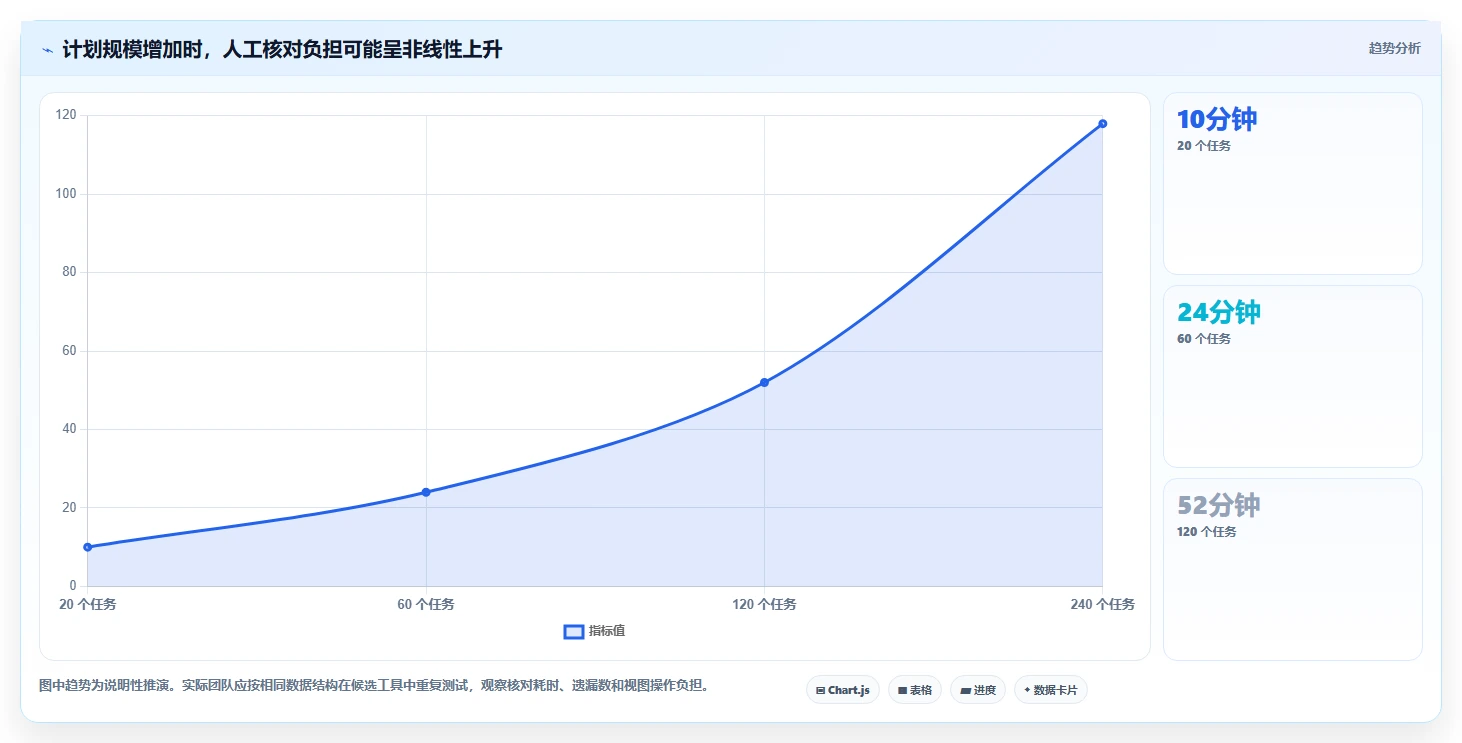Click the x-axis label 240 个任务
This screenshot has width=1462, height=743.
(1102, 604)
